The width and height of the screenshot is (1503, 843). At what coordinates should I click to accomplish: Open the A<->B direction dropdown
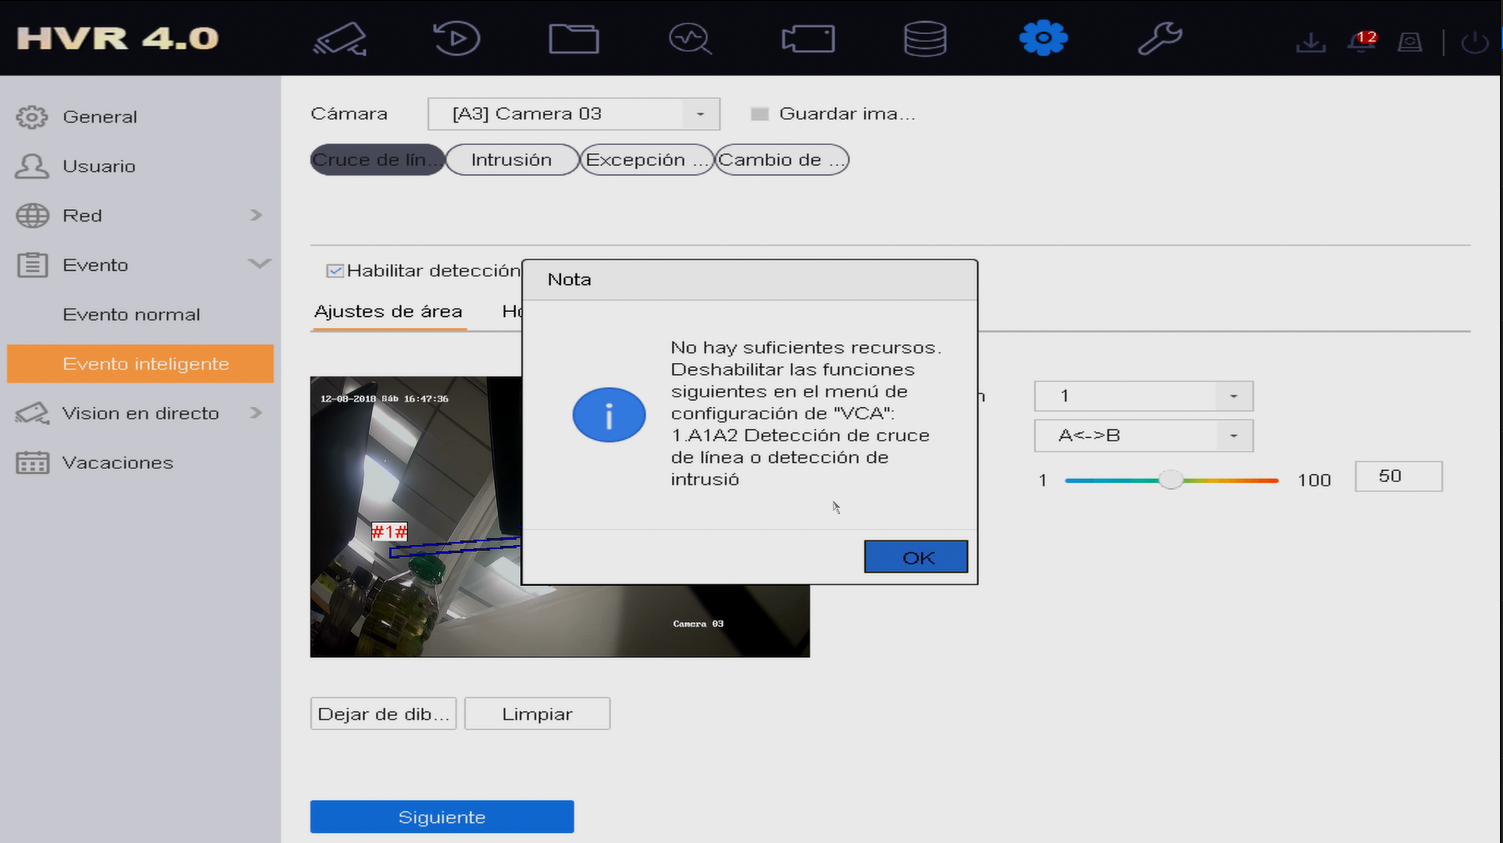[x=1143, y=436]
